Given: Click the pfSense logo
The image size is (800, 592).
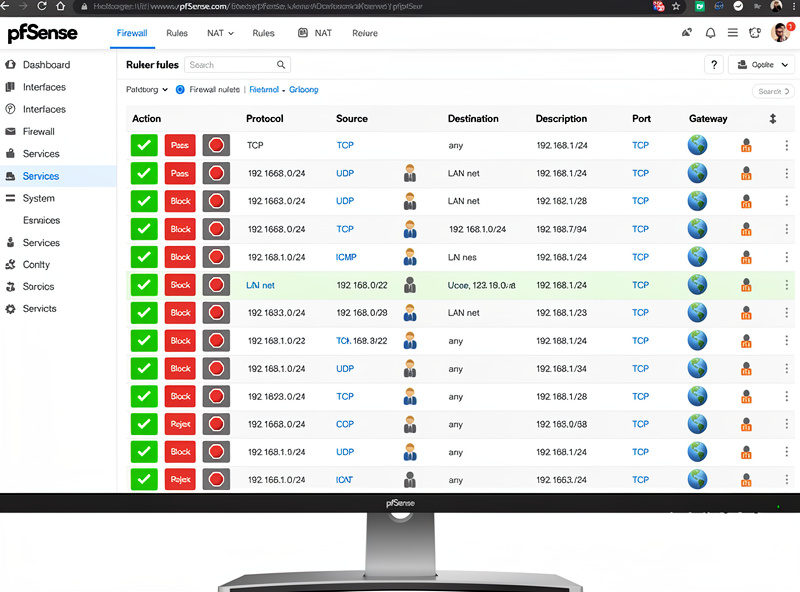Looking at the screenshot, I should point(42,33).
